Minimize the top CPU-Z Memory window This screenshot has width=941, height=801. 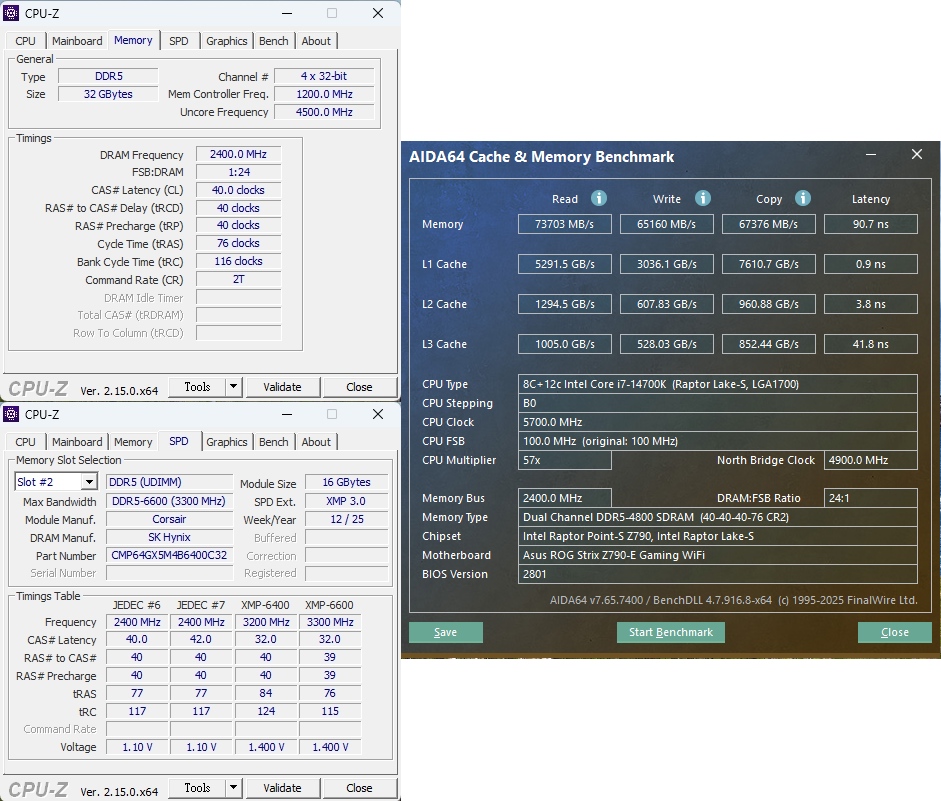pyautogui.click(x=287, y=13)
